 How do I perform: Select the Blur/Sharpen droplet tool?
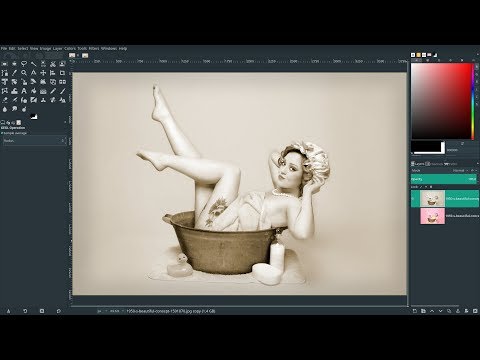[x=5, y=109]
